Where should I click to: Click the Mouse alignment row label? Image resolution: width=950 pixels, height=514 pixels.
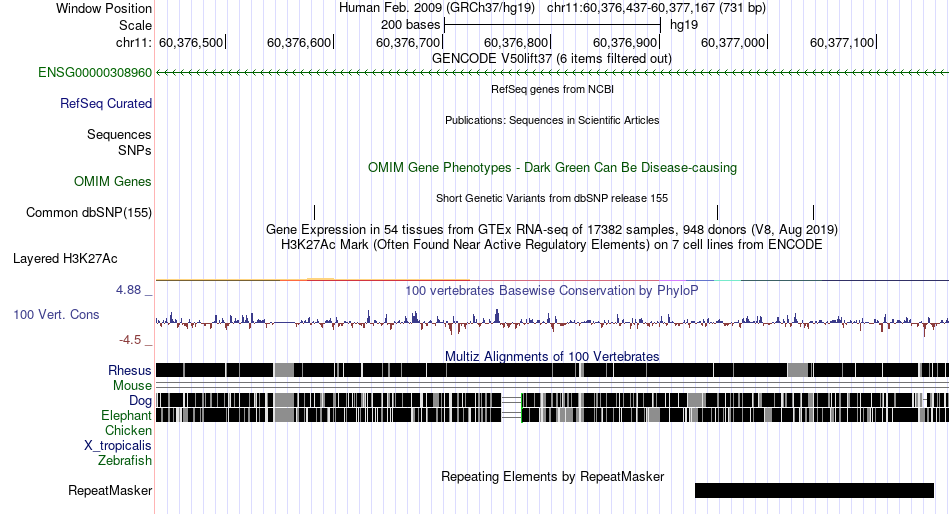click(x=132, y=386)
